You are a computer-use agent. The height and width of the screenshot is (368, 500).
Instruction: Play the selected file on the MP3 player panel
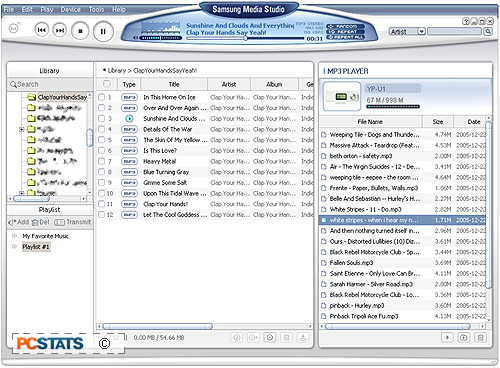[447, 338]
